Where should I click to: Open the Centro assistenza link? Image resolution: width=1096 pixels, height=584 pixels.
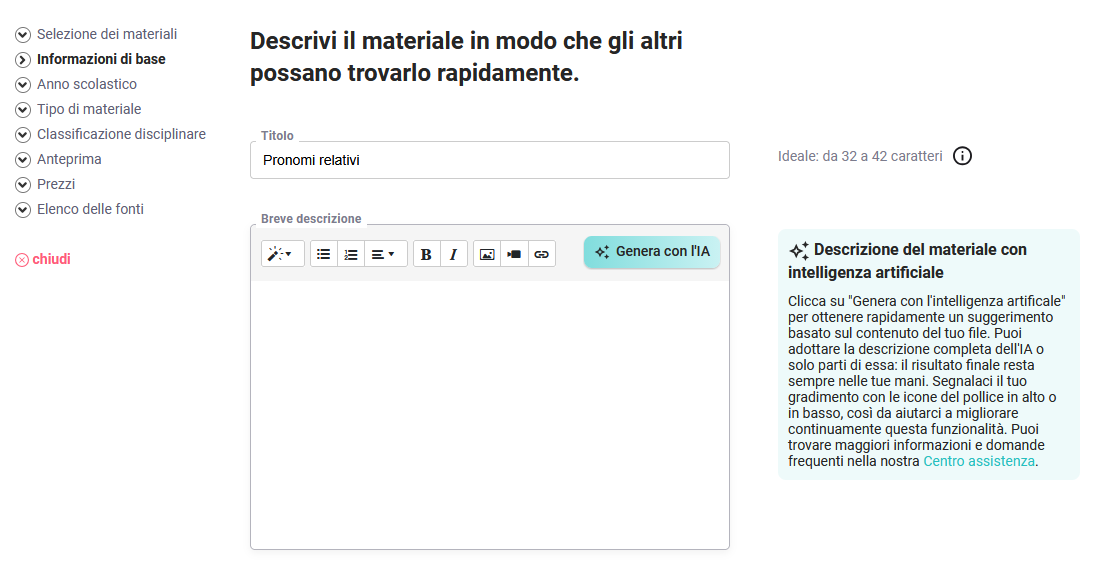point(979,461)
